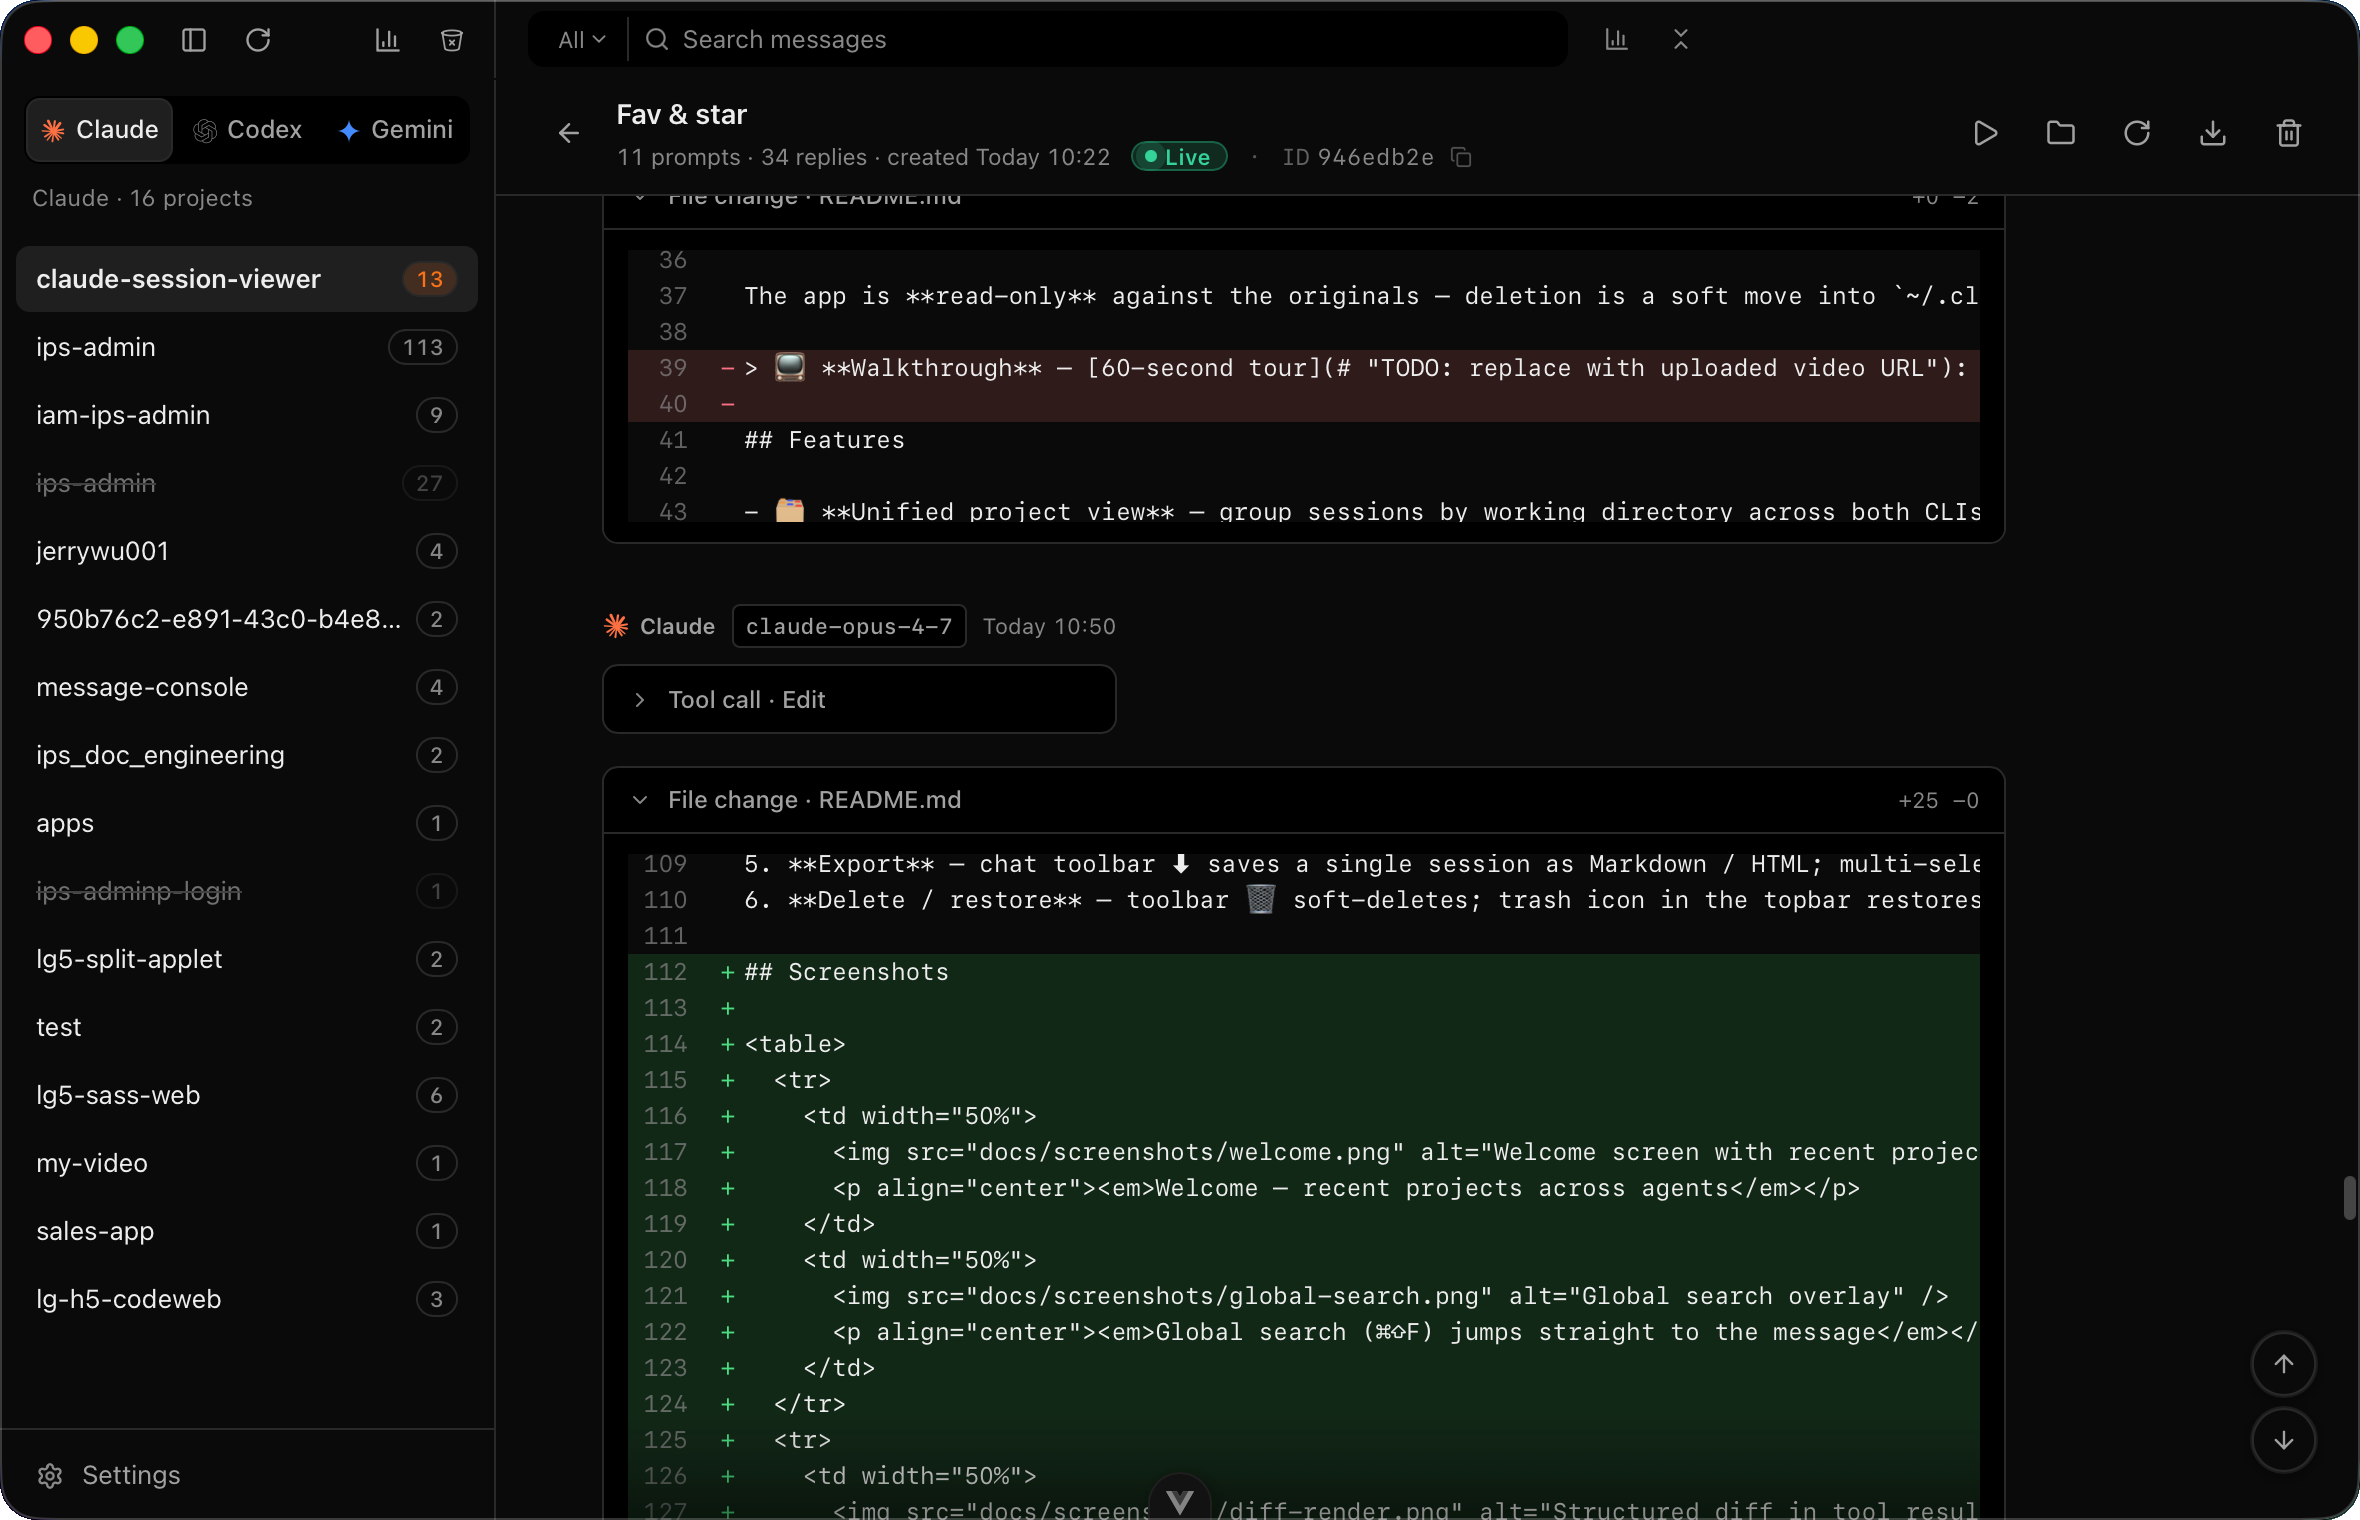Select the claude-session-viewer project
The width and height of the screenshot is (2360, 1520).
point(247,279)
